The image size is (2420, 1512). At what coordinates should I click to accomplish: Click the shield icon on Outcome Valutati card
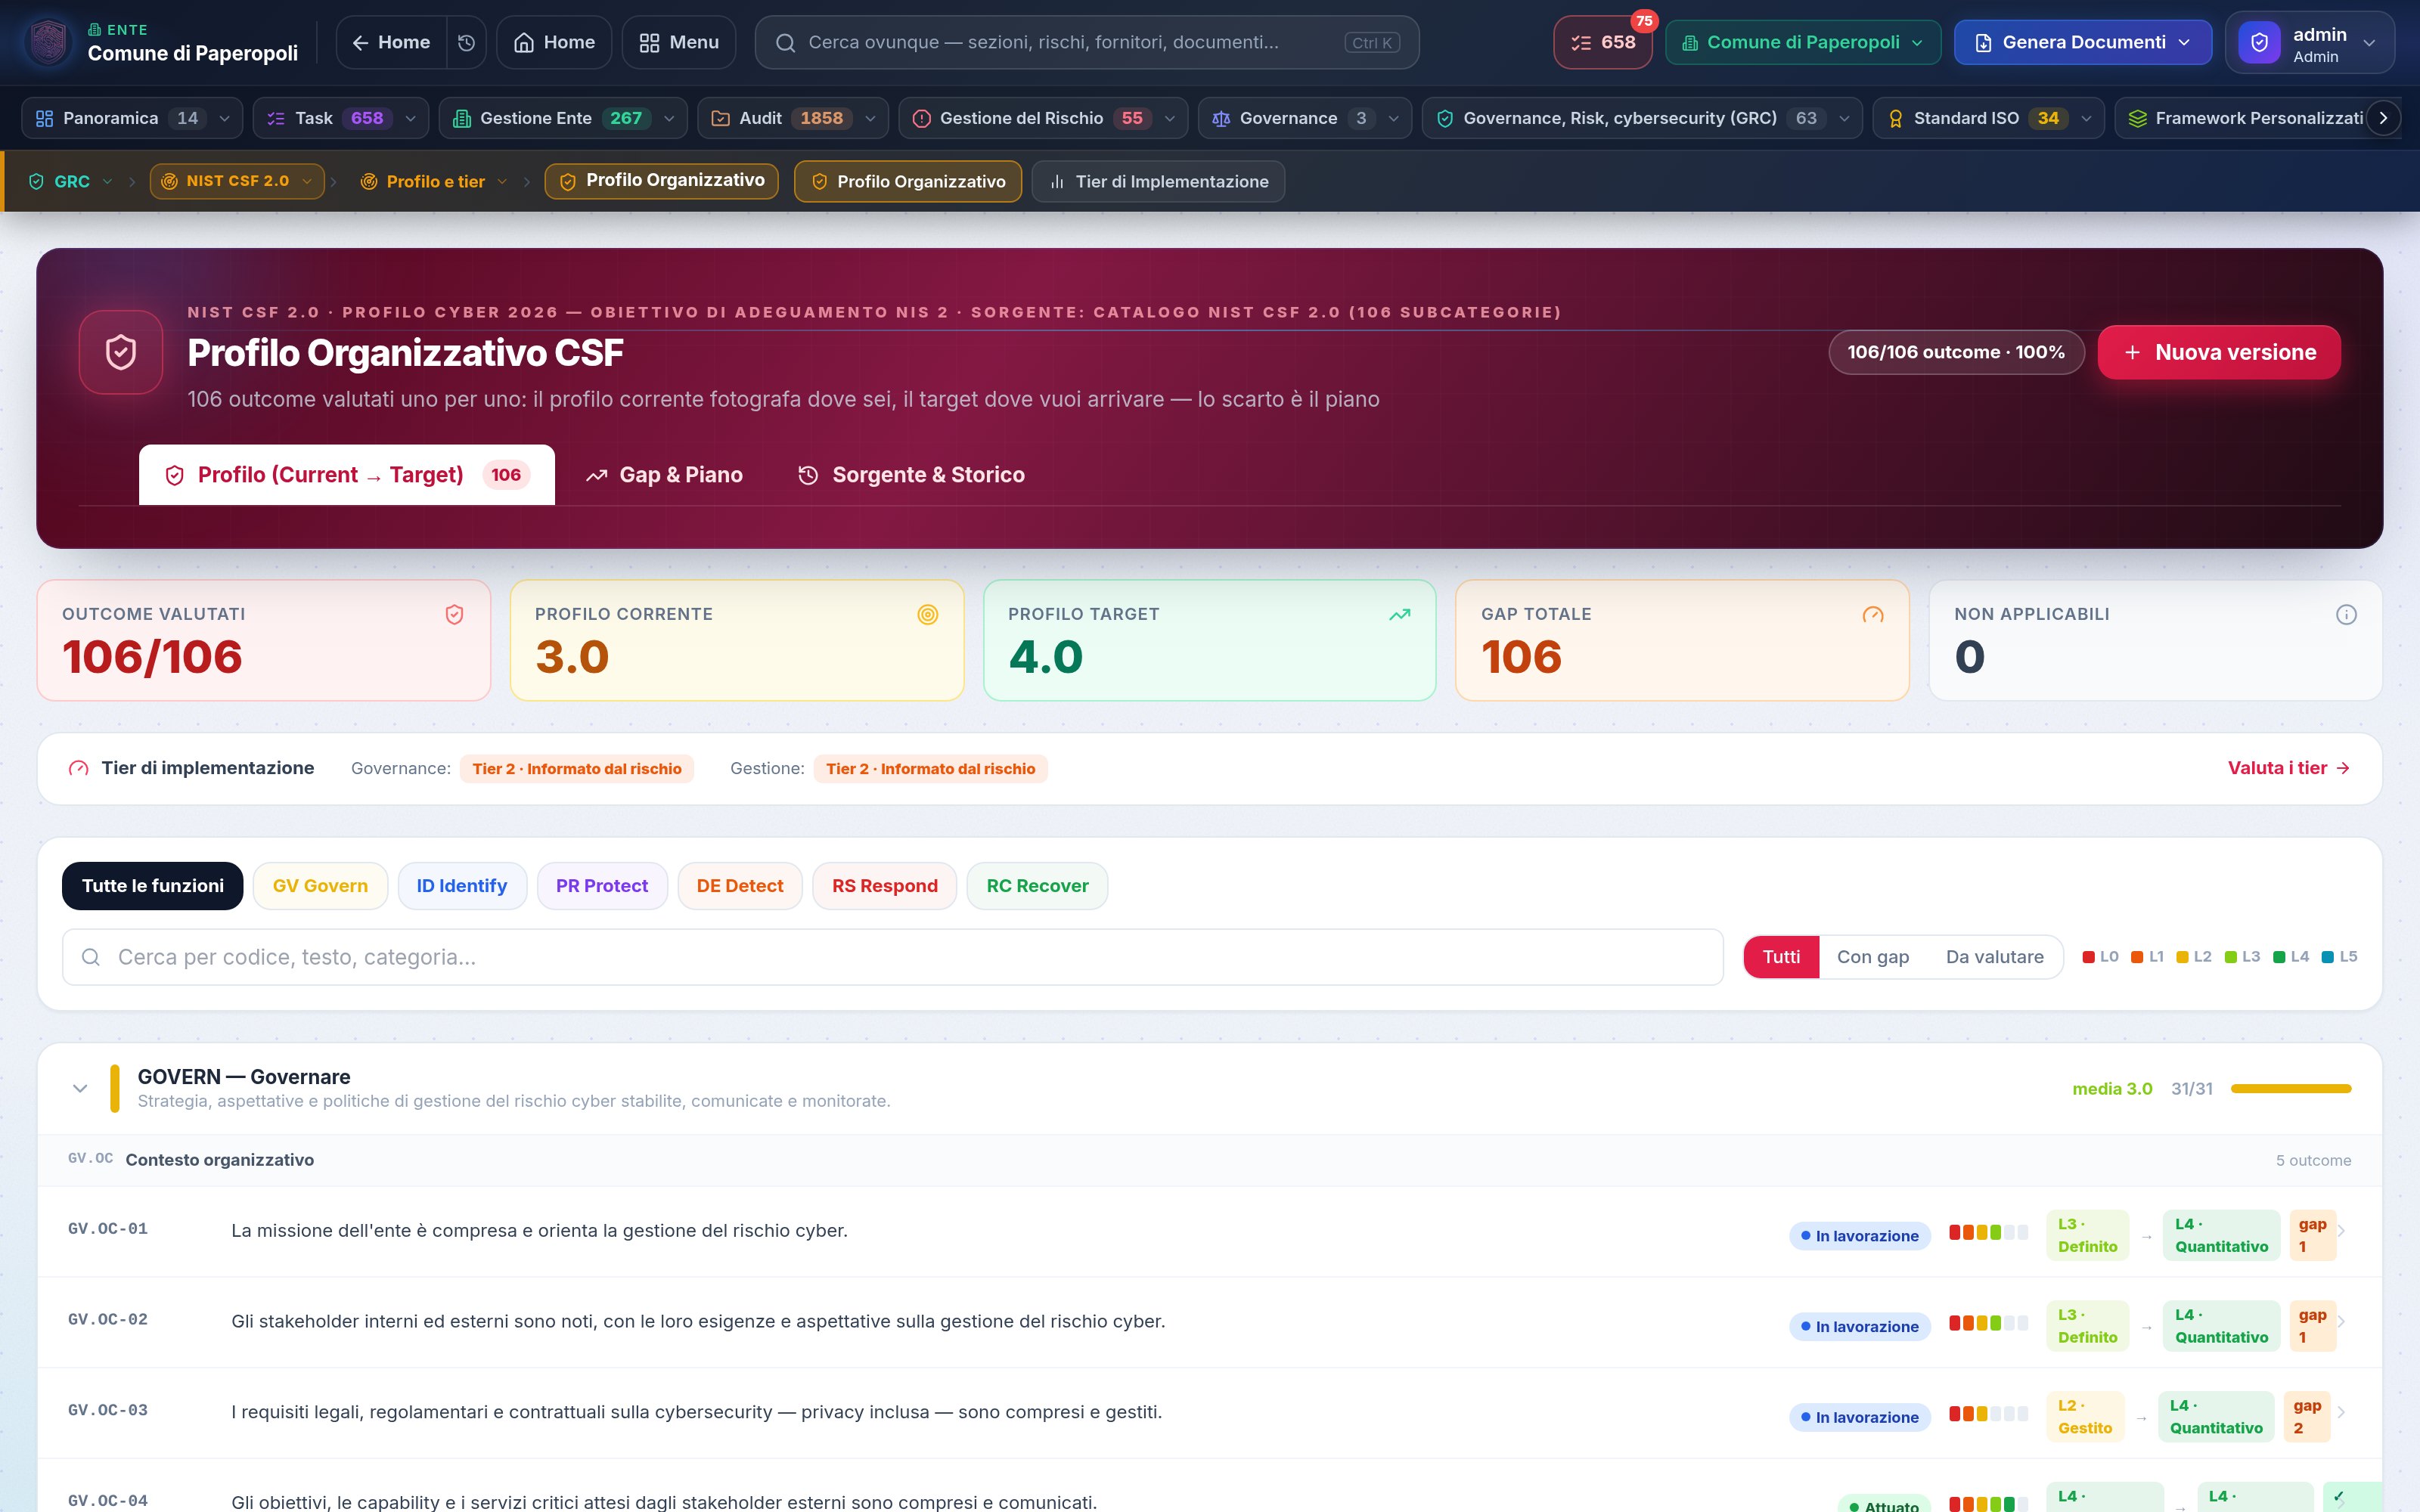pyautogui.click(x=454, y=615)
